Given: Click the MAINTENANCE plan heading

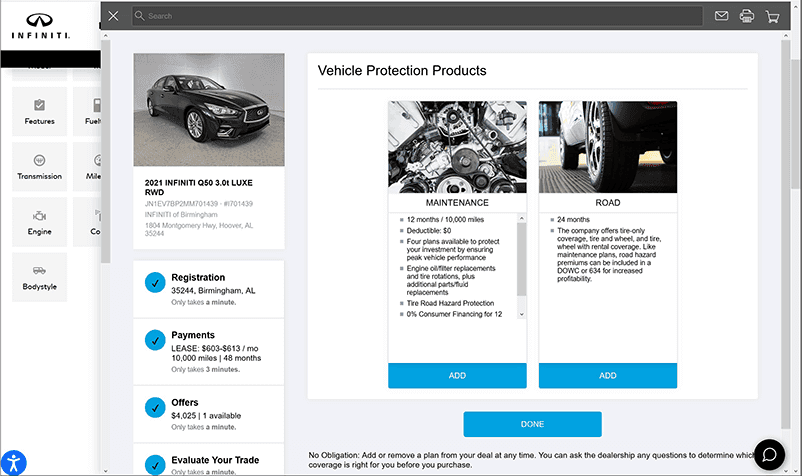Looking at the screenshot, I should click(x=457, y=202).
